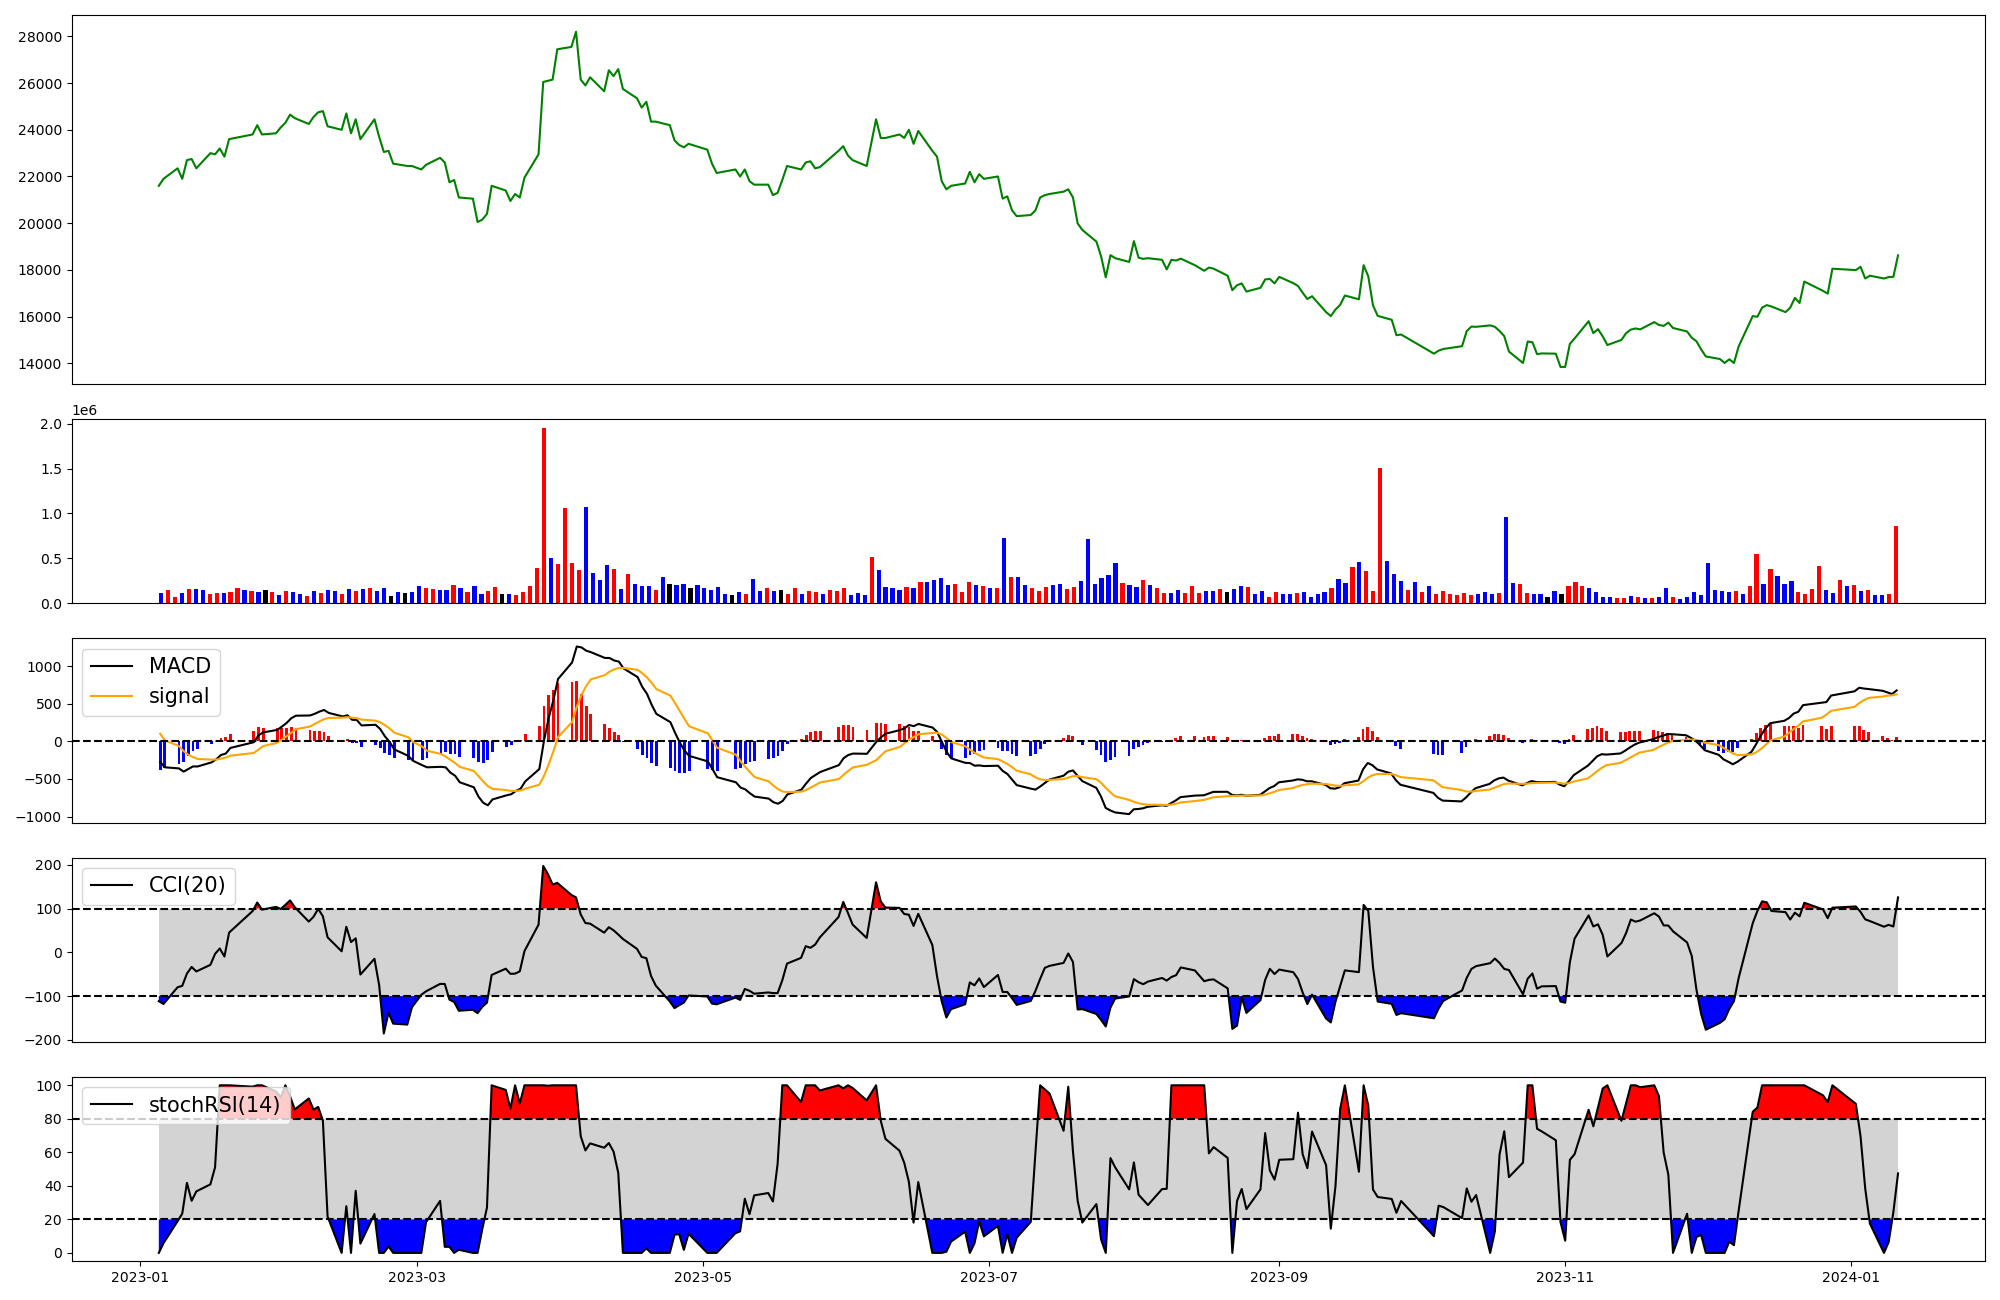Select the 2023-03 date label on the x-axis
Screen dimensions: 2000x1300
[x=417, y=1277]
